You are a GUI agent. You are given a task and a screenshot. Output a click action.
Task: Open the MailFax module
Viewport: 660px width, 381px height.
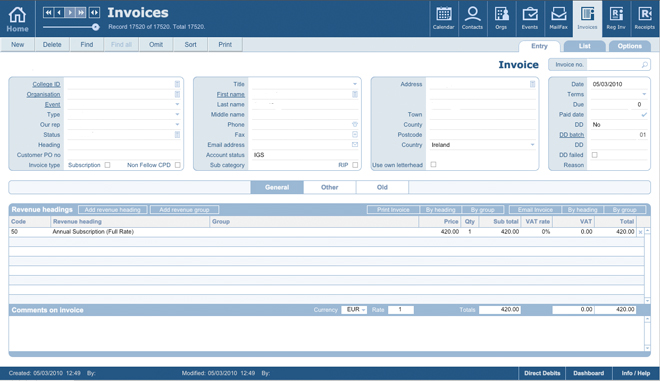559,18
